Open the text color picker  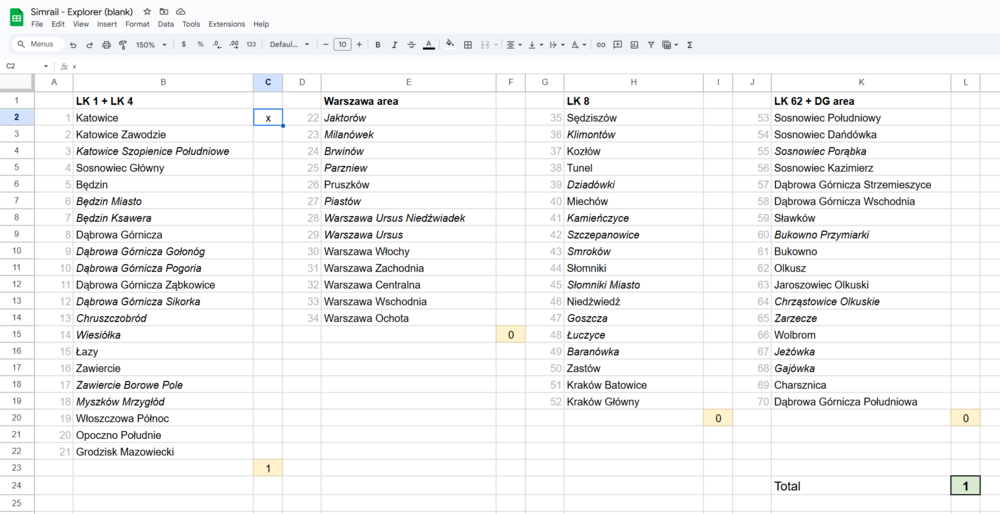tap(429, 45)
